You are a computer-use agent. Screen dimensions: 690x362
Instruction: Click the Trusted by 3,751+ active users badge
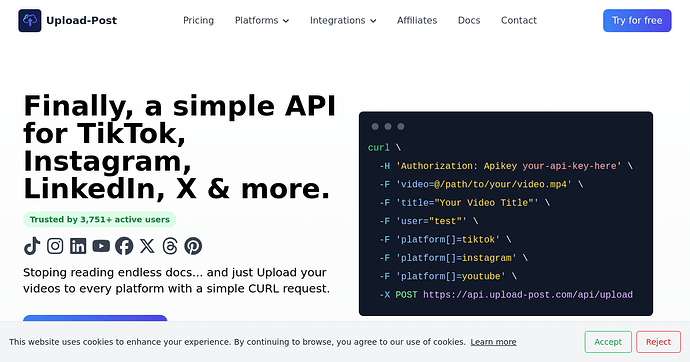point(99,219)
